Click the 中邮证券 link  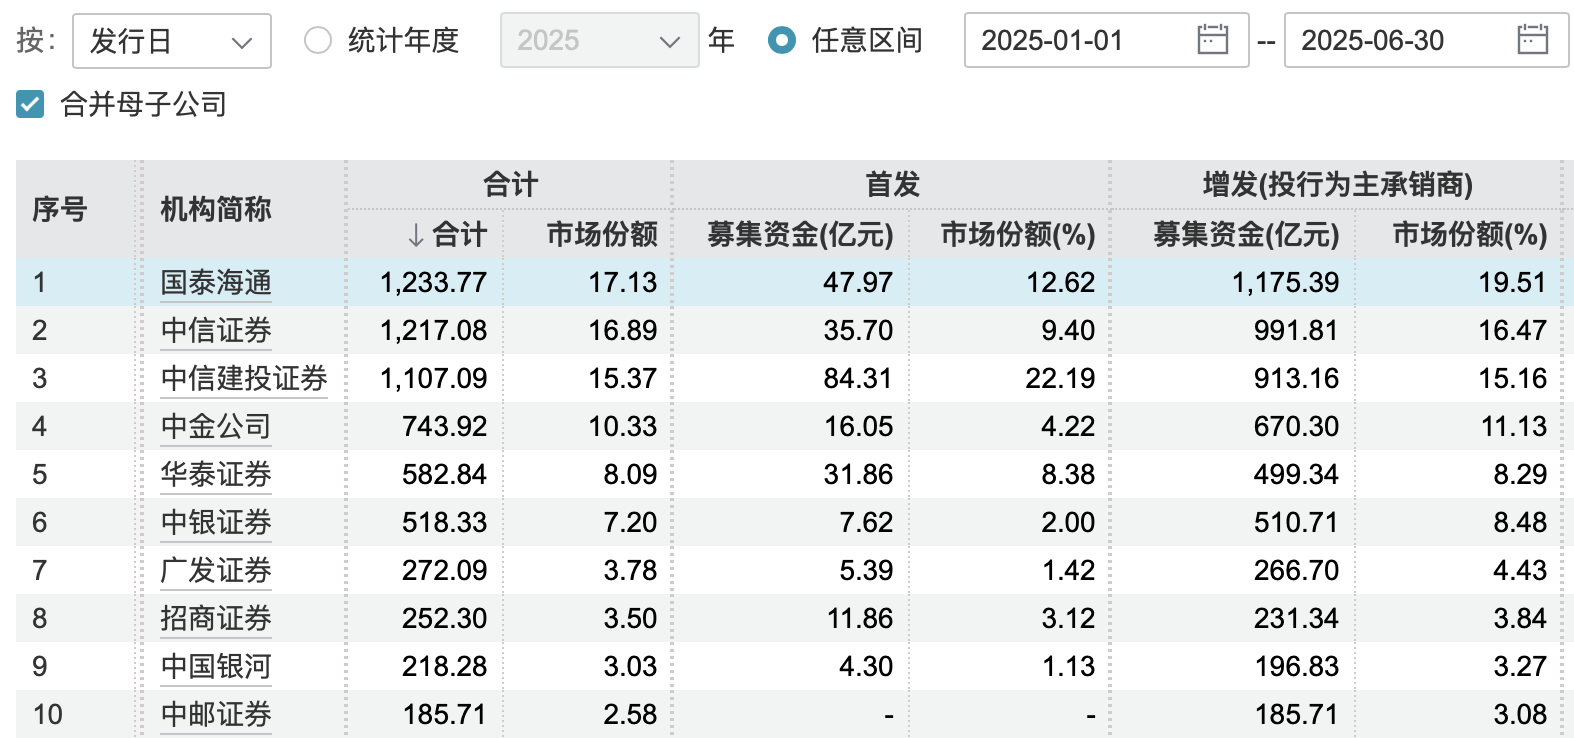216,715
